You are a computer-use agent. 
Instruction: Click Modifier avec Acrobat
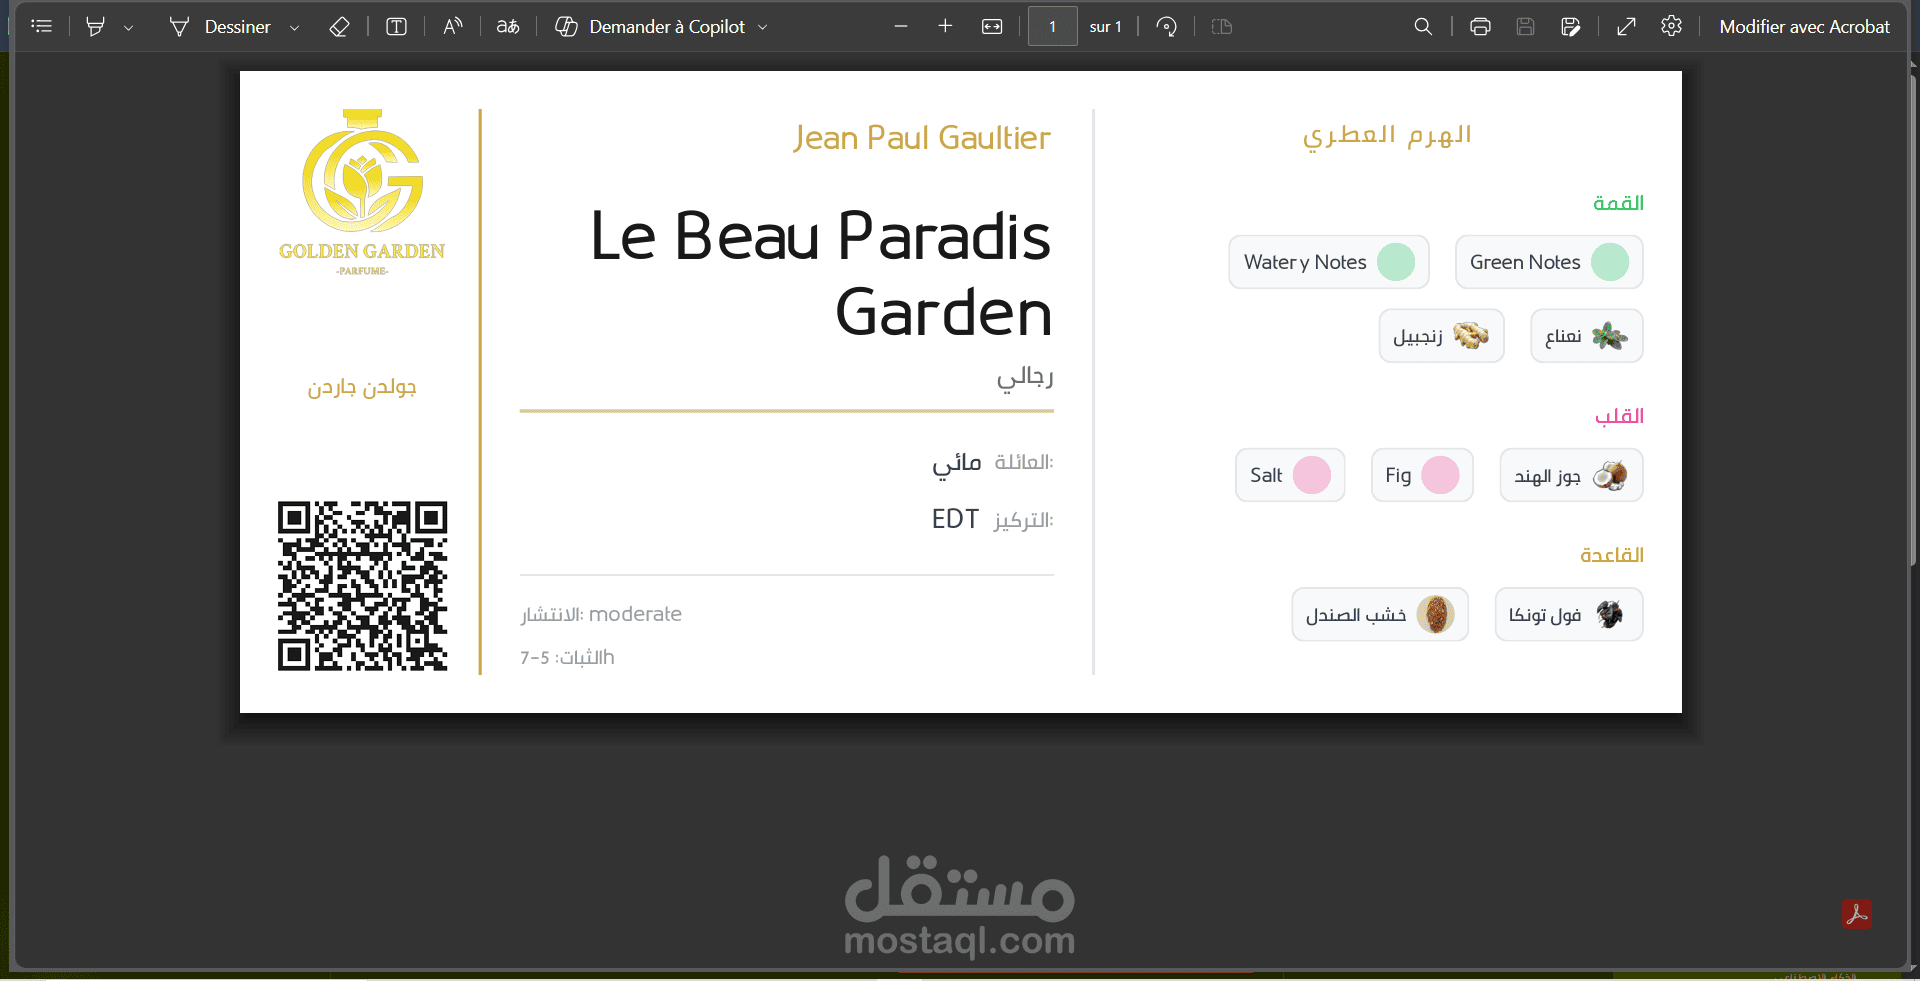click(1804, 27)
